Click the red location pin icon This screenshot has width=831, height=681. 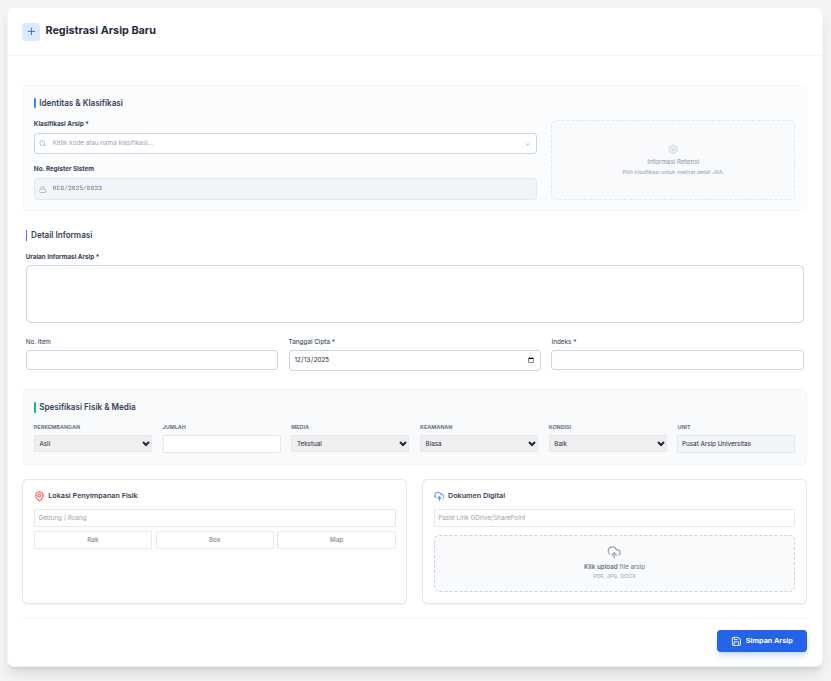(x=39, y=496)
